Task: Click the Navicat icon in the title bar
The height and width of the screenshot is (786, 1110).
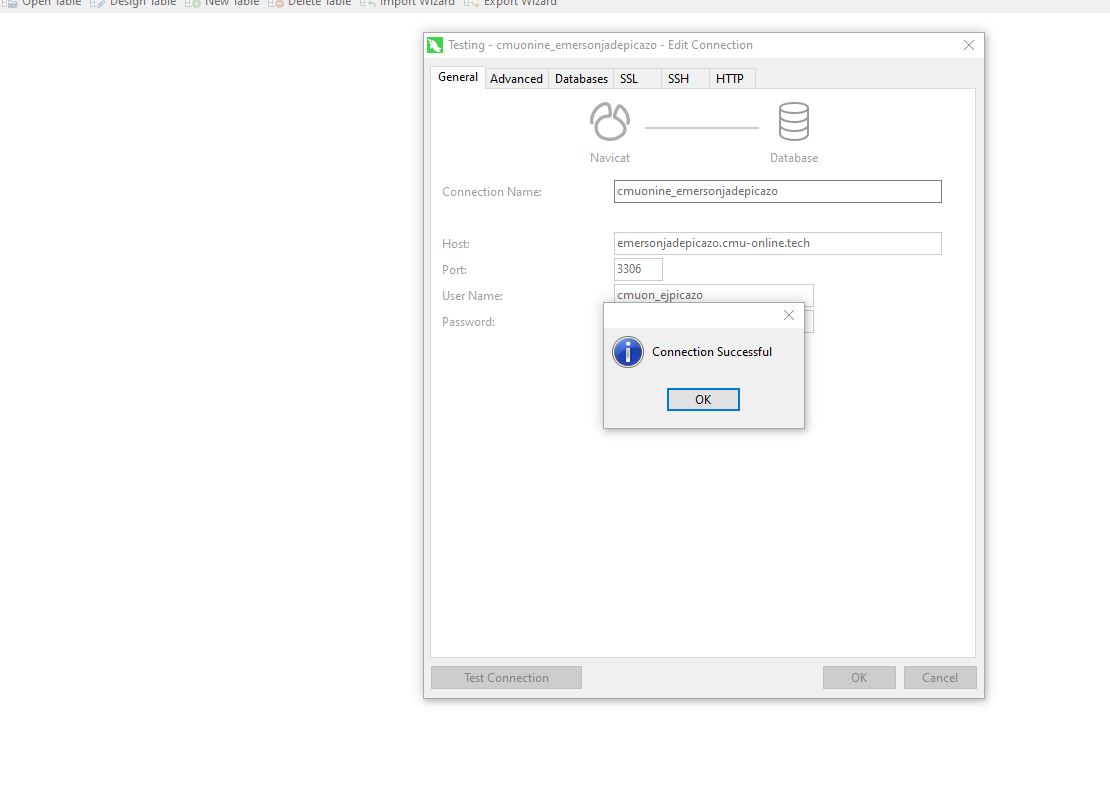Action: [435, 45]
